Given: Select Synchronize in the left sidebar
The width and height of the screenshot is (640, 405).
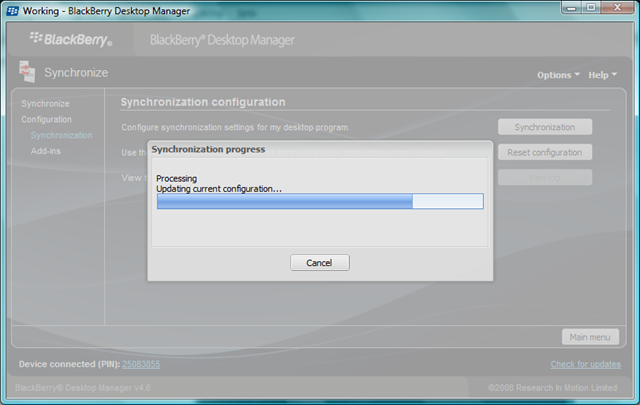Looking at the screenshot, I should tap(45, 104).
